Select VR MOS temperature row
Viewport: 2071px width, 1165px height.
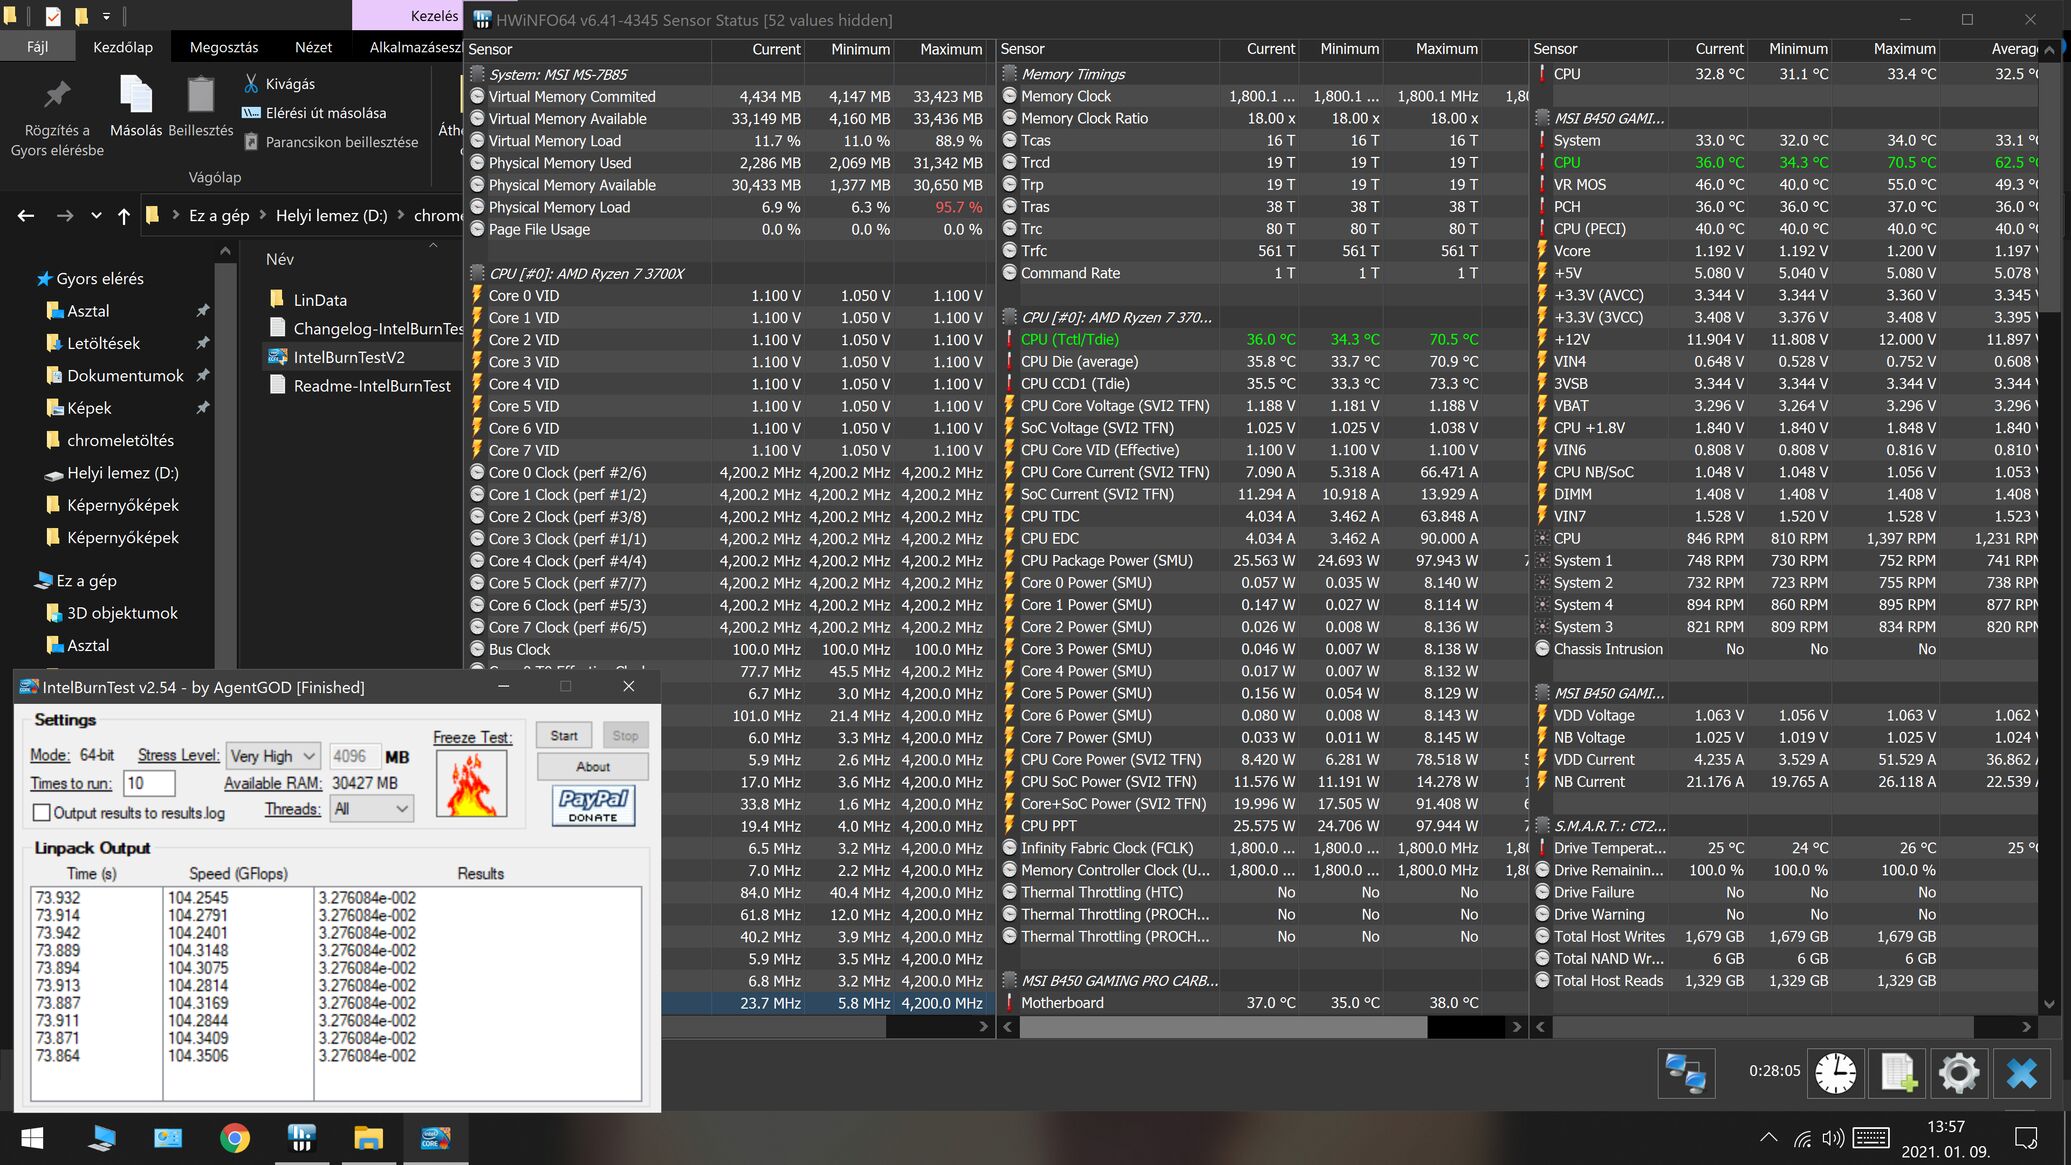(1785, 184)
